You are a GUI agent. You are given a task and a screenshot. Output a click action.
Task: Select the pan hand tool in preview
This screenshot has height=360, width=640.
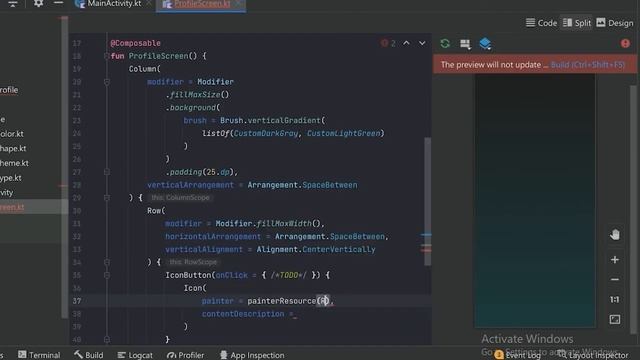pos(615,235)
